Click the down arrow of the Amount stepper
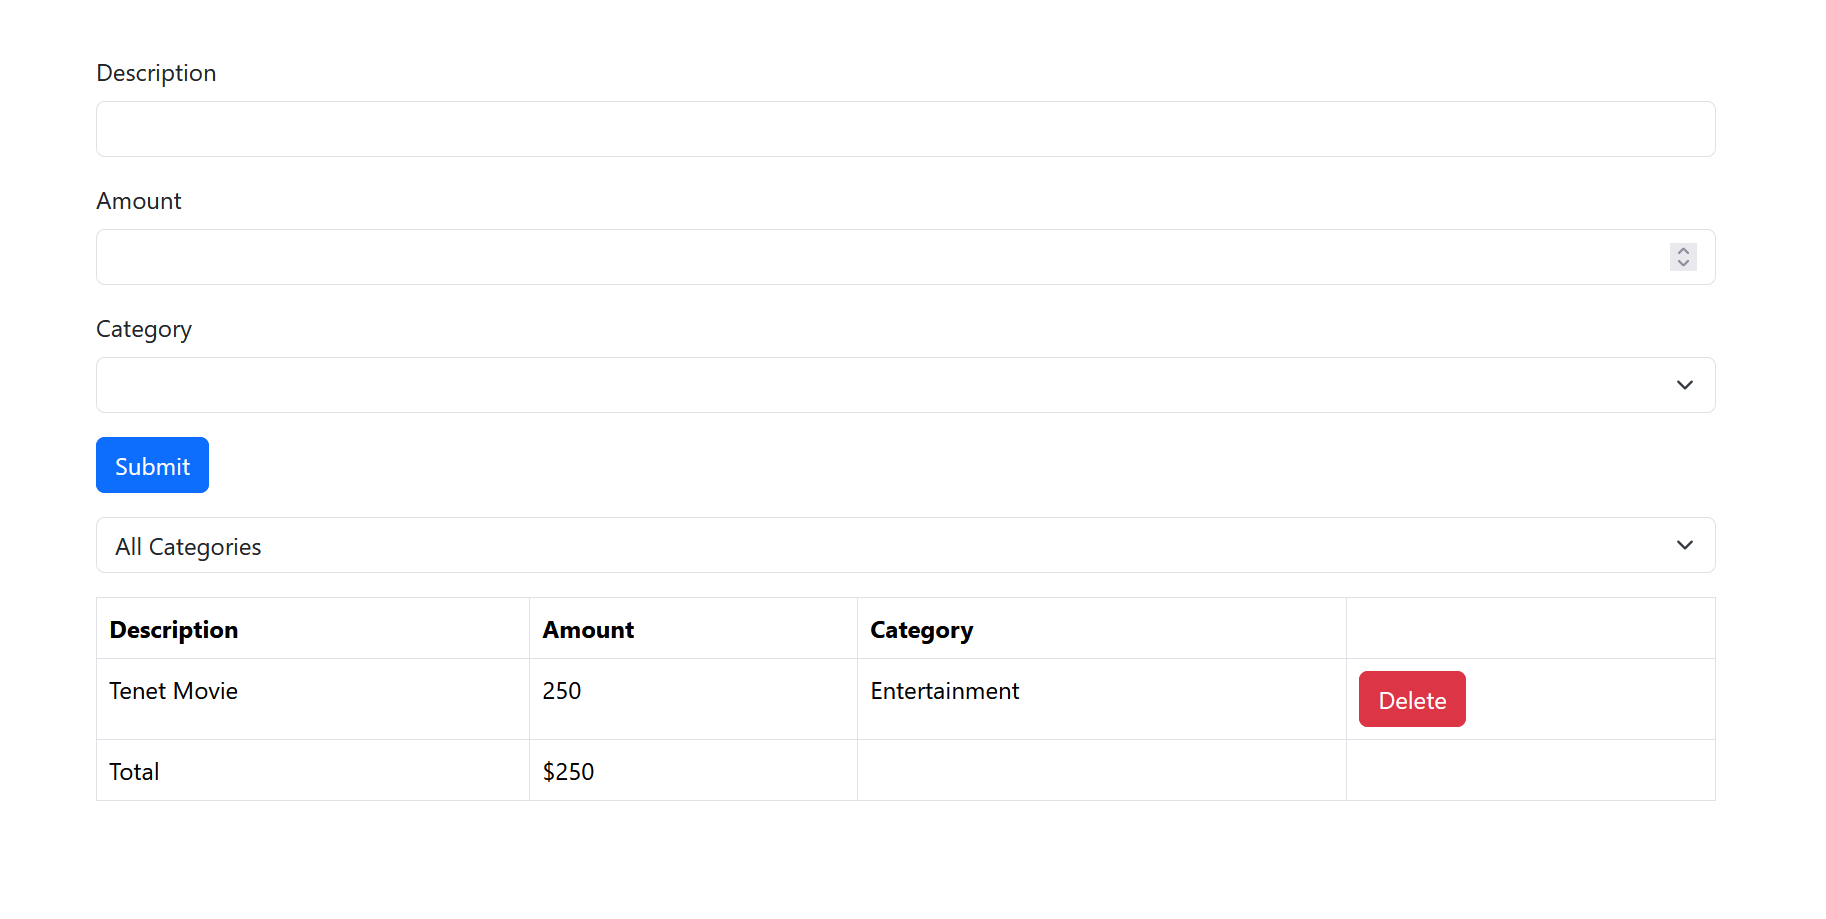 (x=1682, y=263)
